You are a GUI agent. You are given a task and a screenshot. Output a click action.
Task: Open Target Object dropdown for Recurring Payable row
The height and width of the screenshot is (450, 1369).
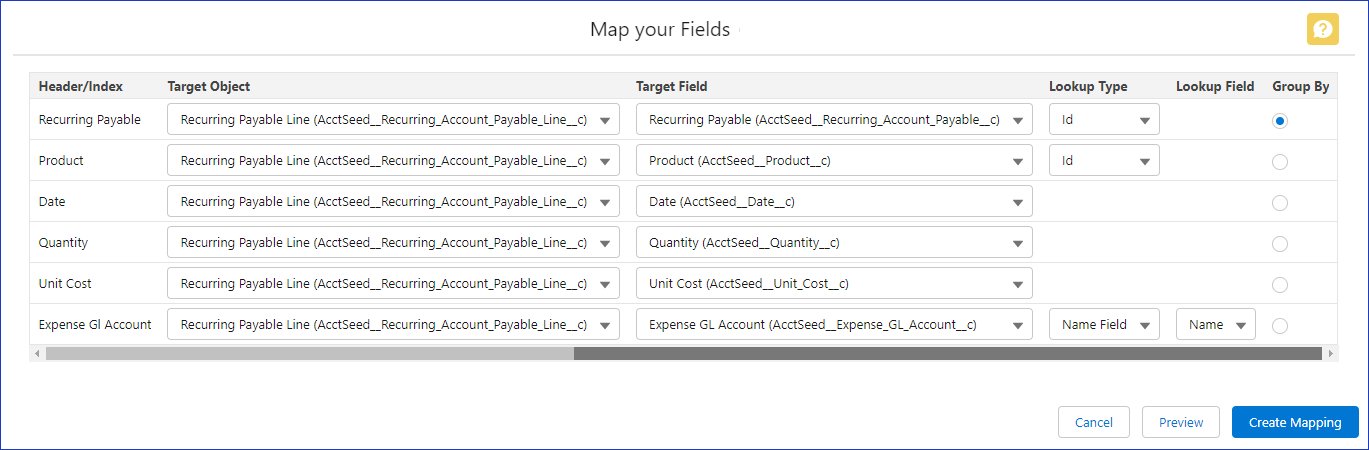[393, 120]
